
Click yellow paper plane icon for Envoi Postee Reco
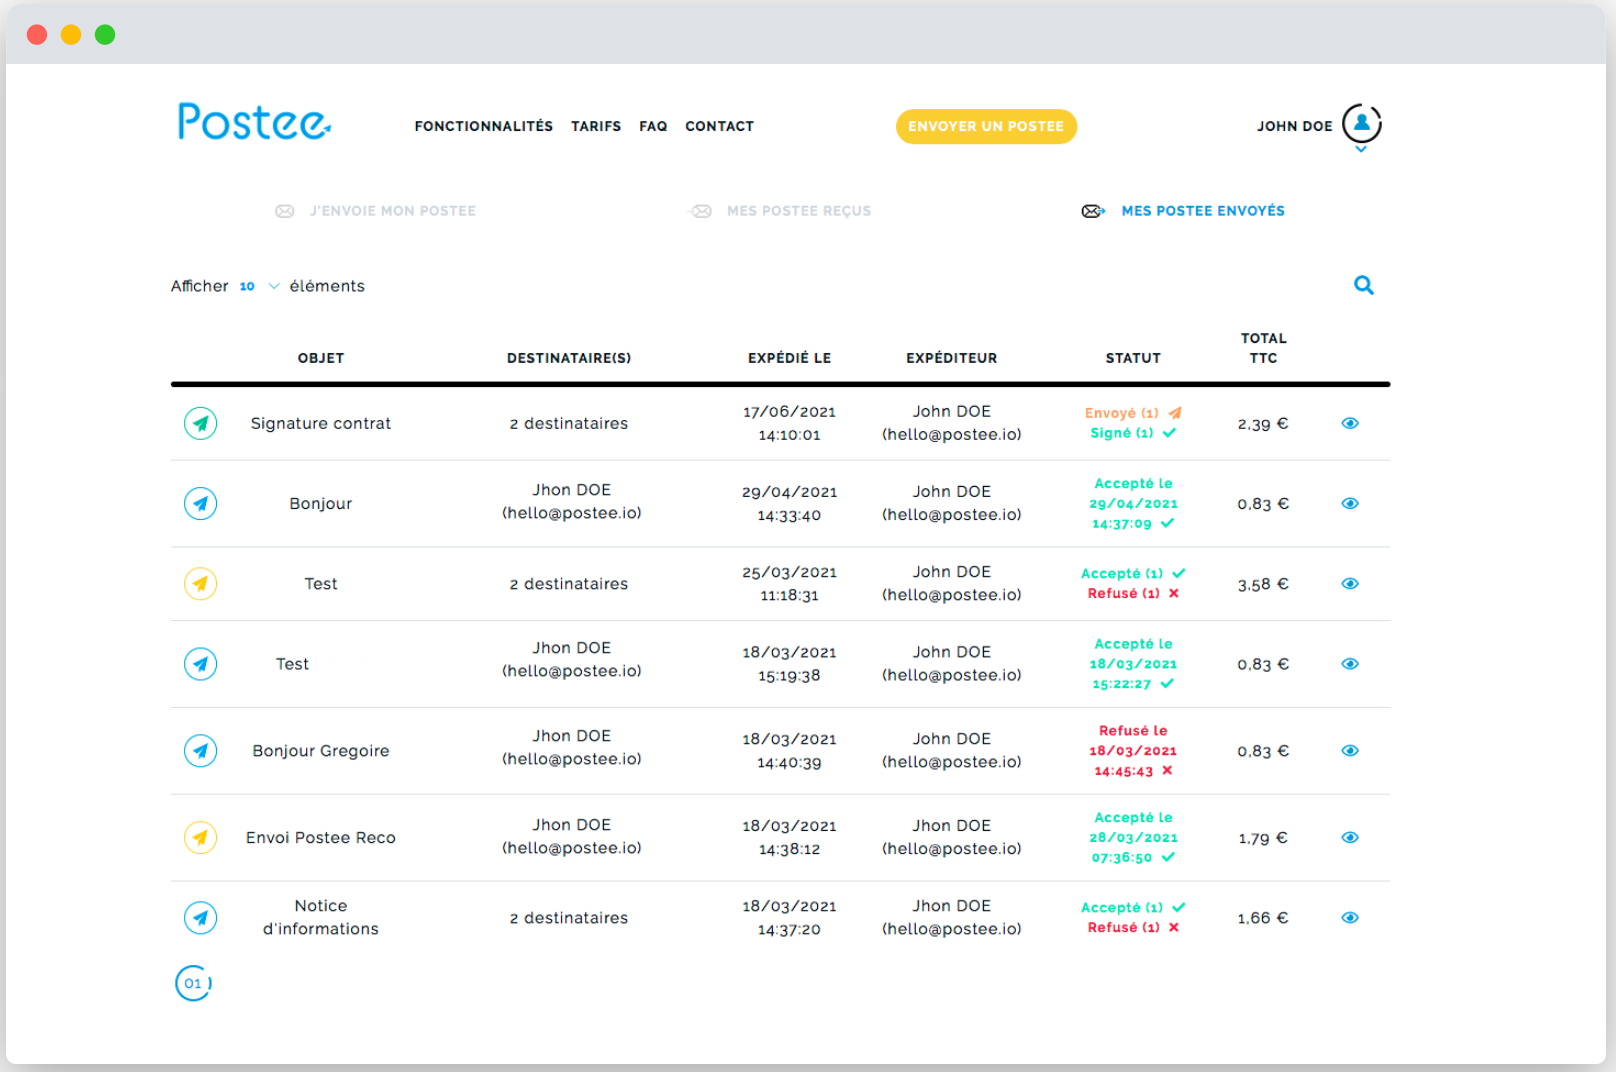click(201, 838)
